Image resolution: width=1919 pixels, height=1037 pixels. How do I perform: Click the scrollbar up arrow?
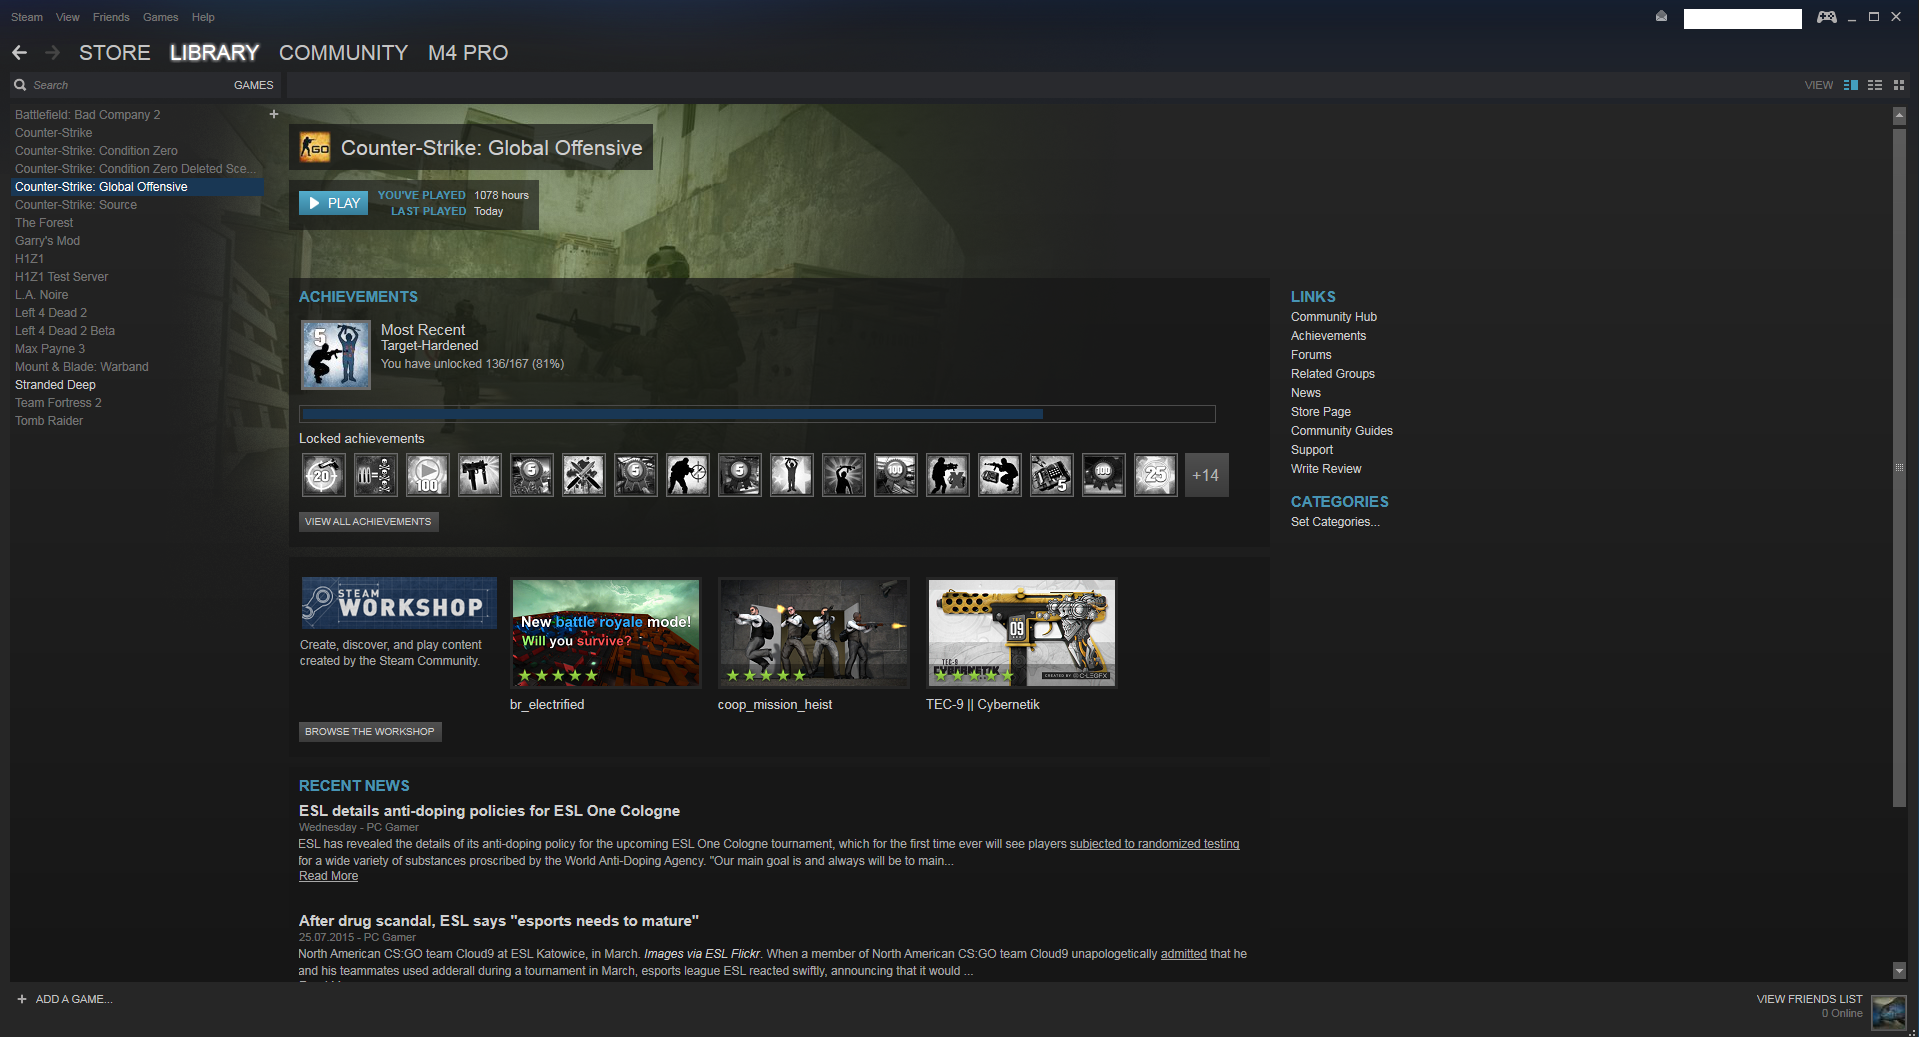pos(1899,116)
